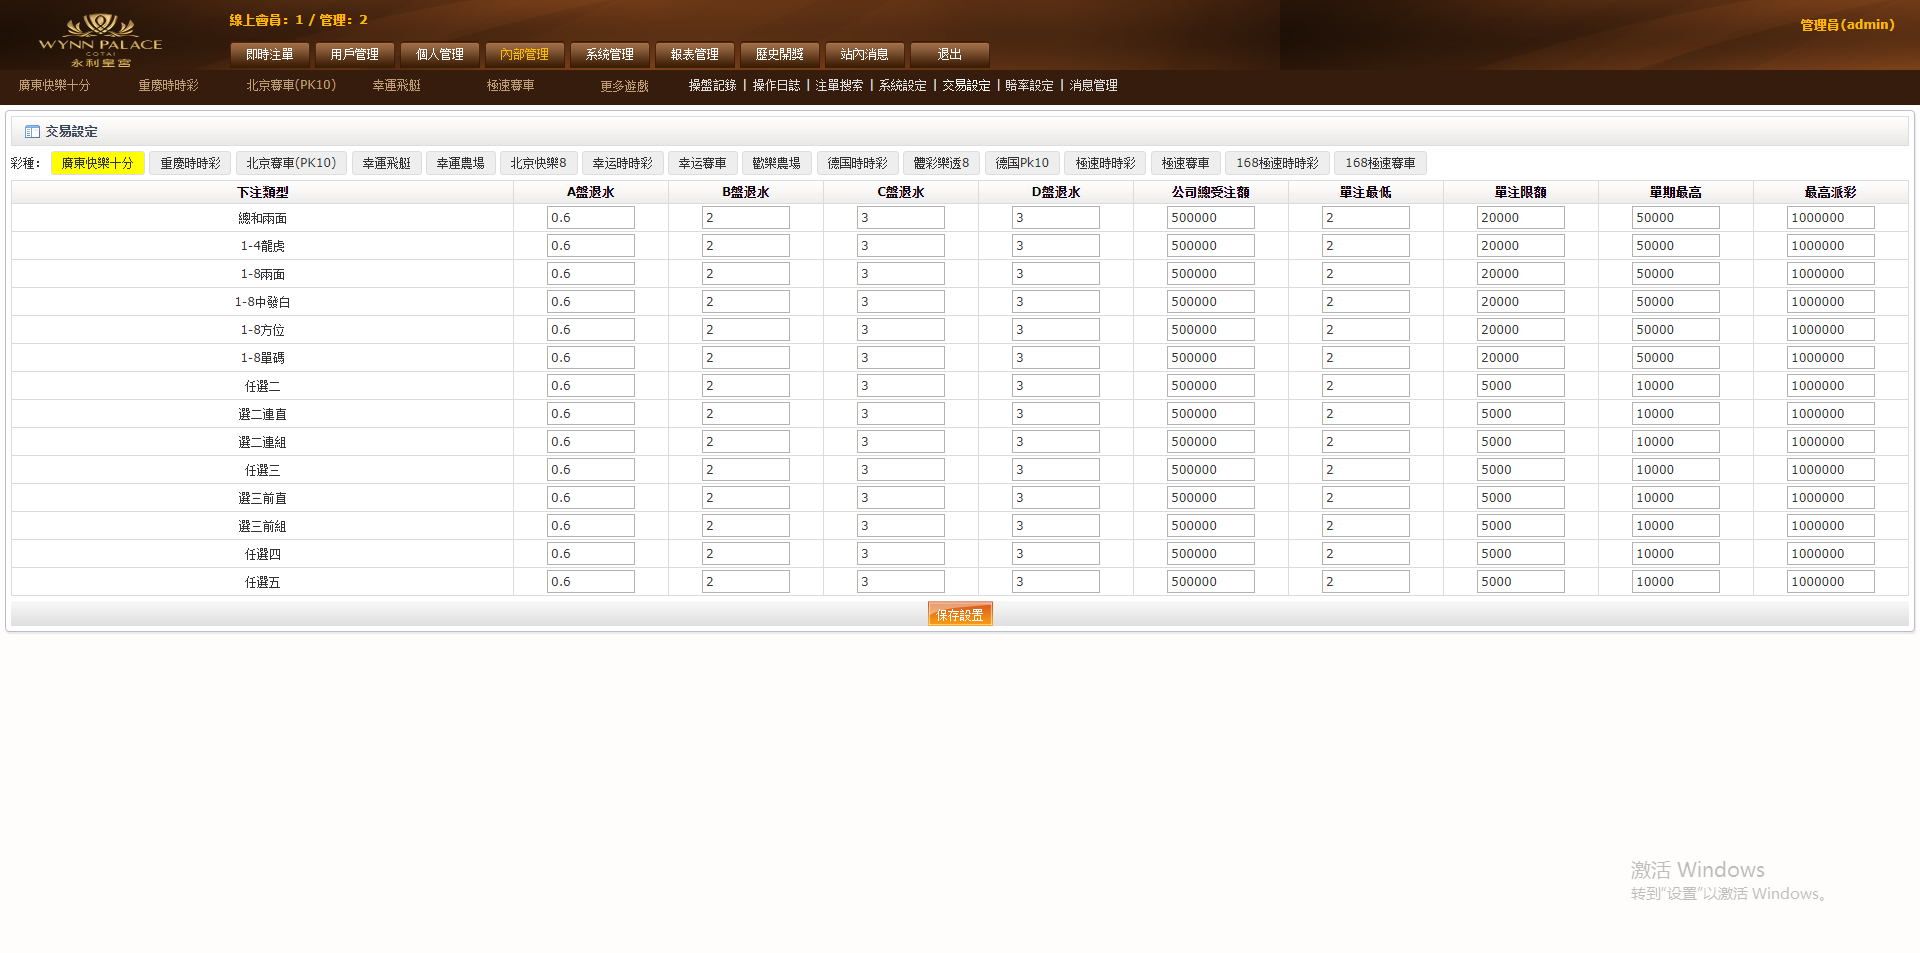Screen dimensions: 1920x953
Task: Open the 賠率設定 submenu link
Action: tap(1029, 86)
